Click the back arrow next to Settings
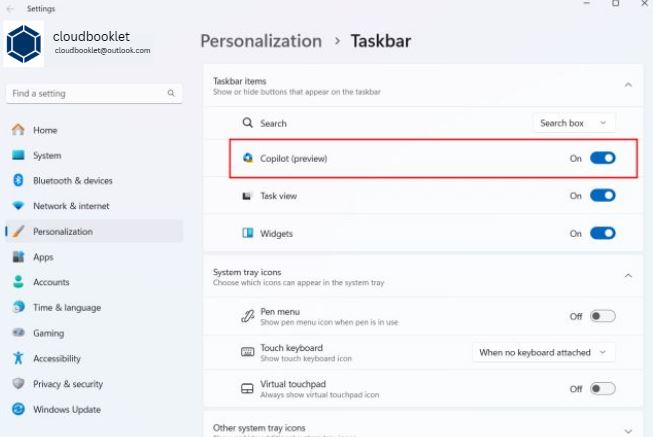Screen dimensions: 653x437 (x=10, y=8)
